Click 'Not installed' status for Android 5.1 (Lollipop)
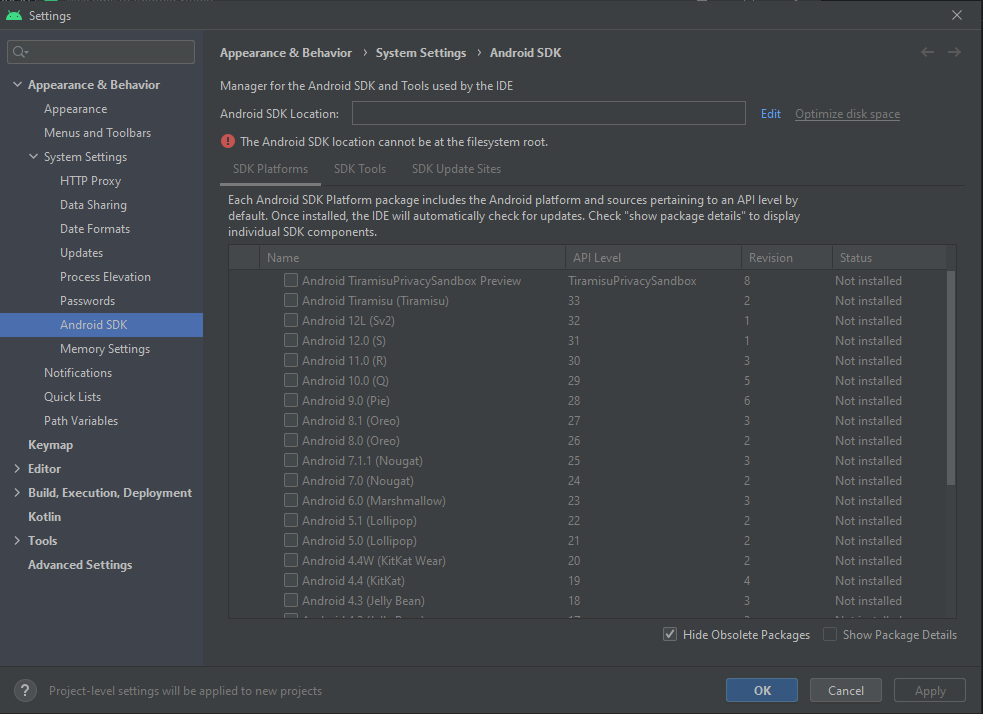The image size is (983, 714). (x=868, y=521)
